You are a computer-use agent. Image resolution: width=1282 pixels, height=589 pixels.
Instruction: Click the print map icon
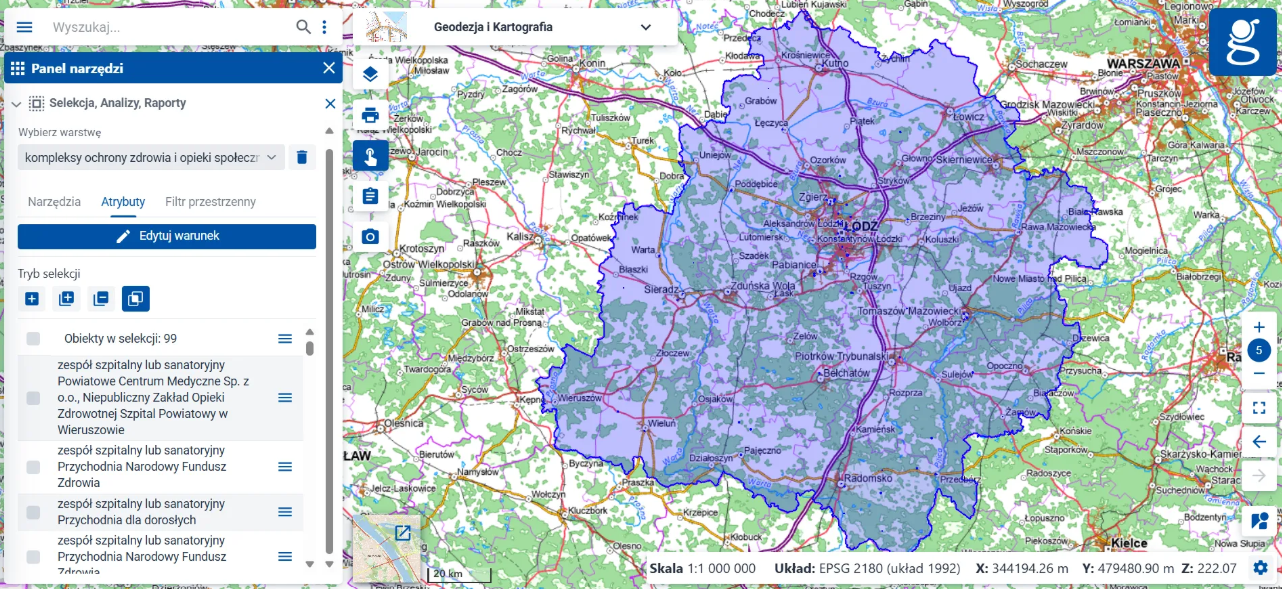[x=370, y=115]
